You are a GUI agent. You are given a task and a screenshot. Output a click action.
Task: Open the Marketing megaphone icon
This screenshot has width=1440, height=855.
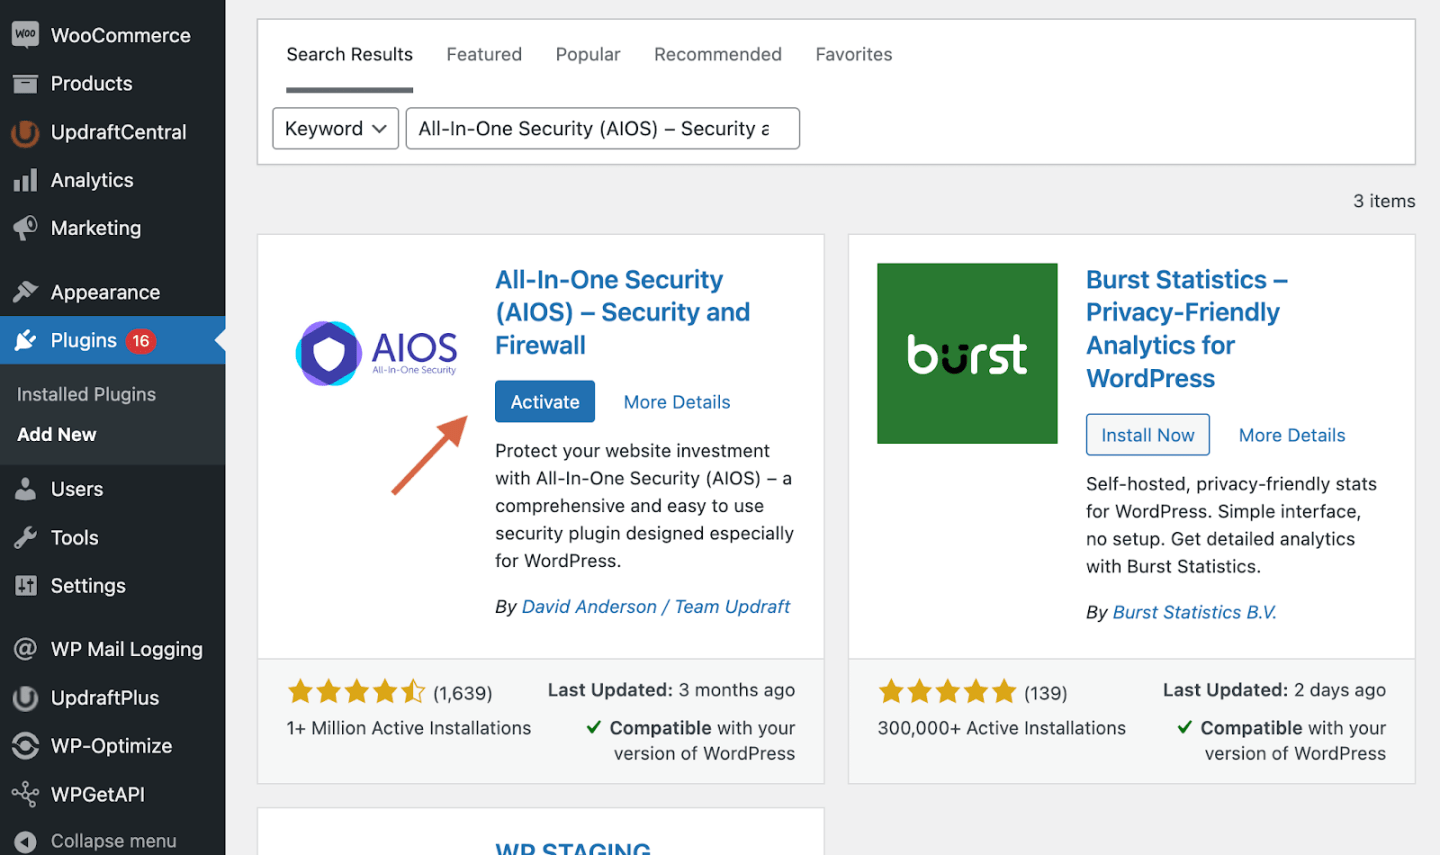click(x=24, y=228)
